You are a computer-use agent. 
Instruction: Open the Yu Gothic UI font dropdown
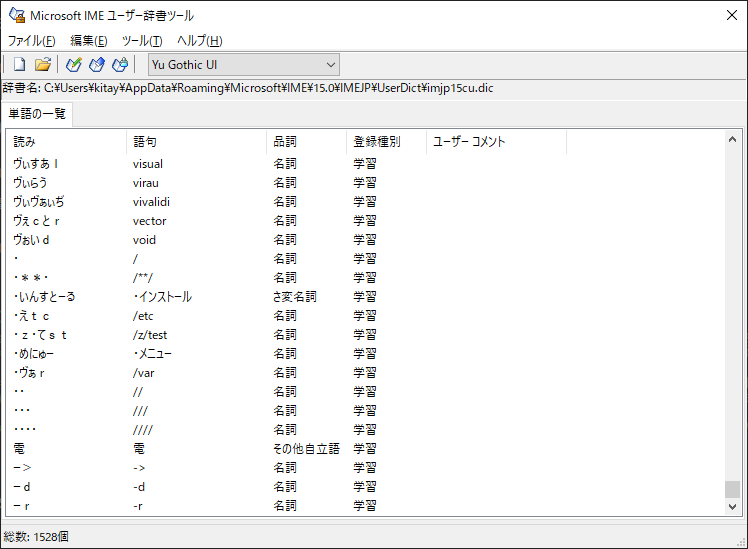tap(244, 65)
